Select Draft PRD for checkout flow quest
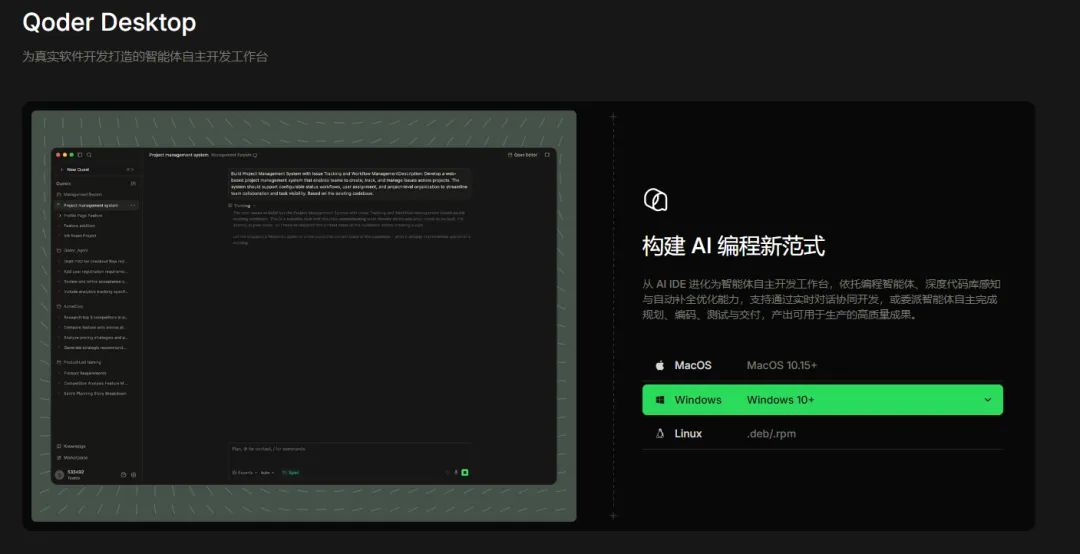 95,261
